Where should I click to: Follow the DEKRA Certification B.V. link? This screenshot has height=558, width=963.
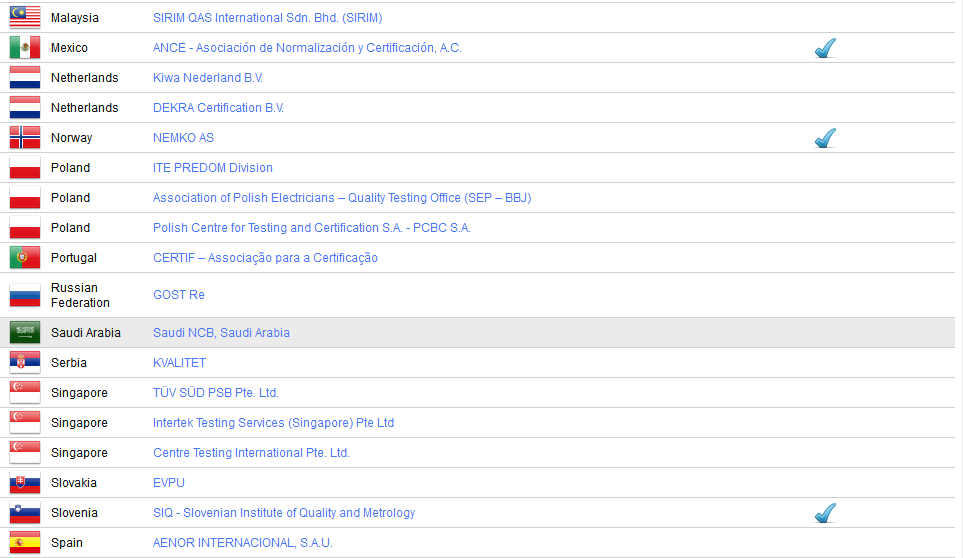tap(218, 108)
